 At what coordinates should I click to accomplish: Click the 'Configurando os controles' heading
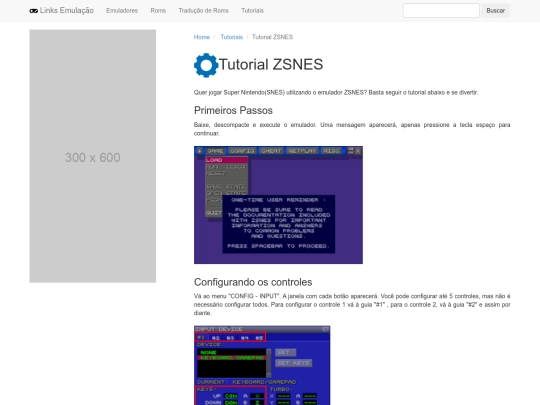click(253, 282)
